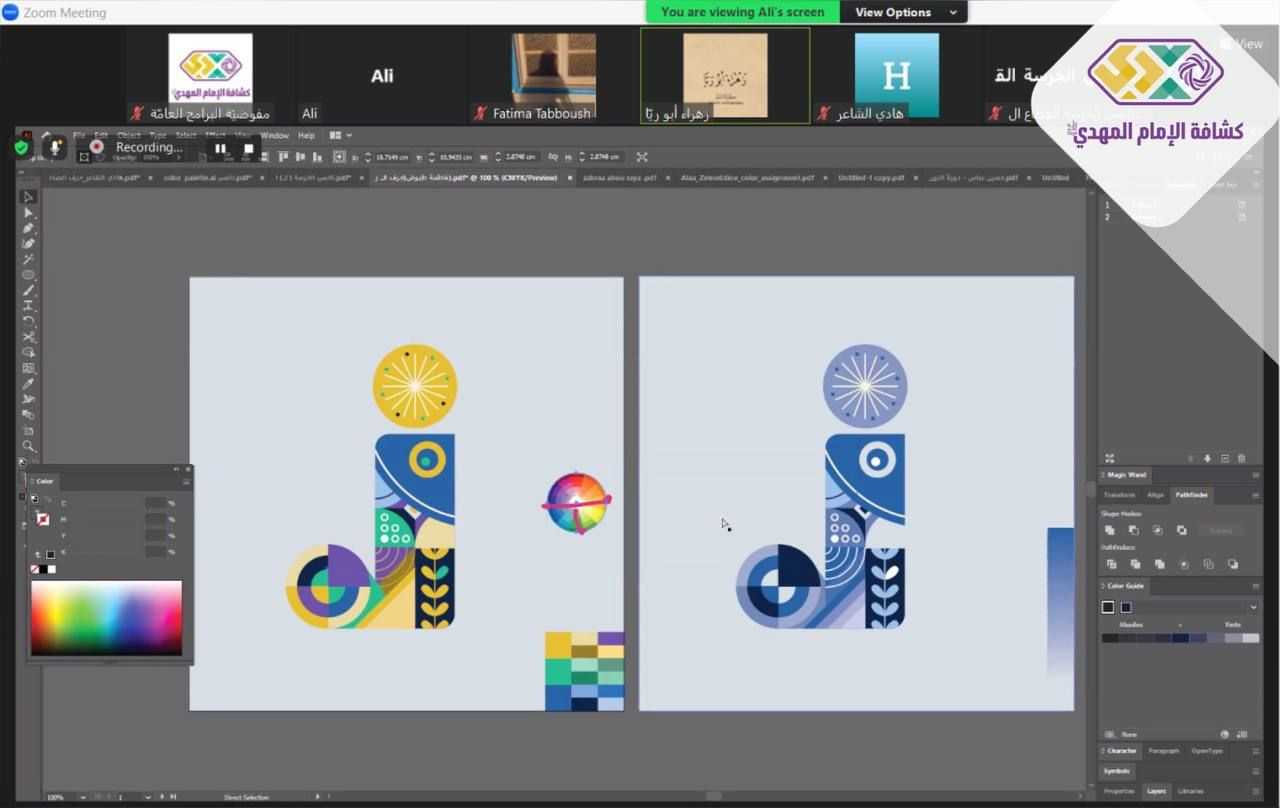
Task: Open the Libraries panel tab
Action: [1190, 791]
